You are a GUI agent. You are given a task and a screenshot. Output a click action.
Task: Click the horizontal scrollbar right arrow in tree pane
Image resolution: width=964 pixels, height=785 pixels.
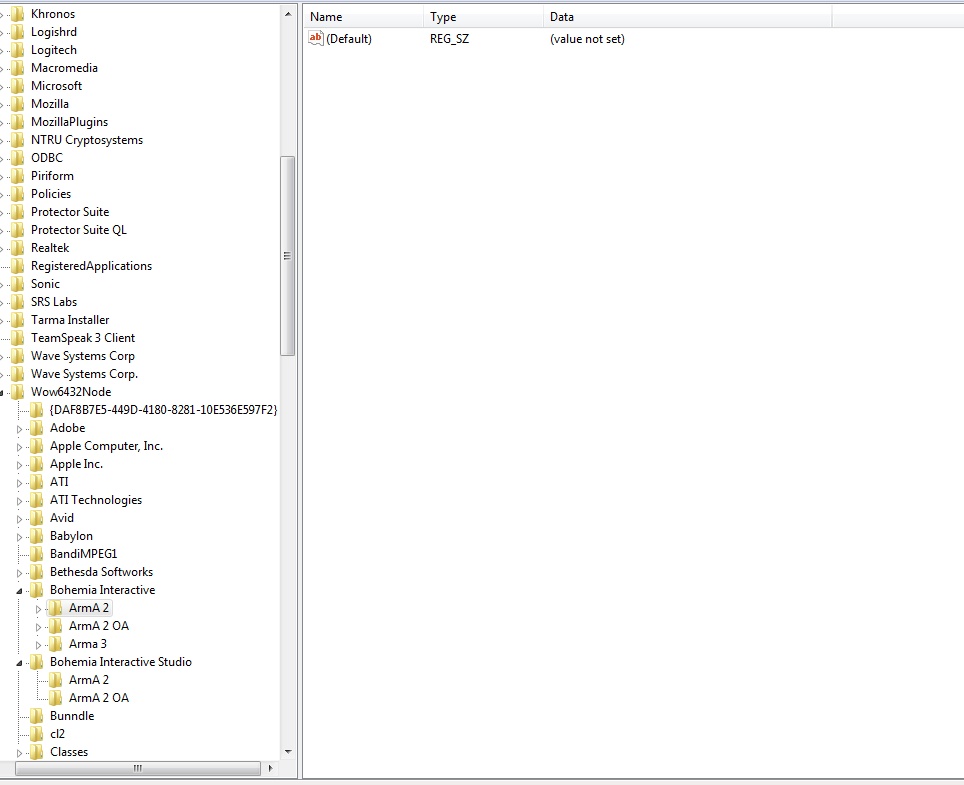269,768
